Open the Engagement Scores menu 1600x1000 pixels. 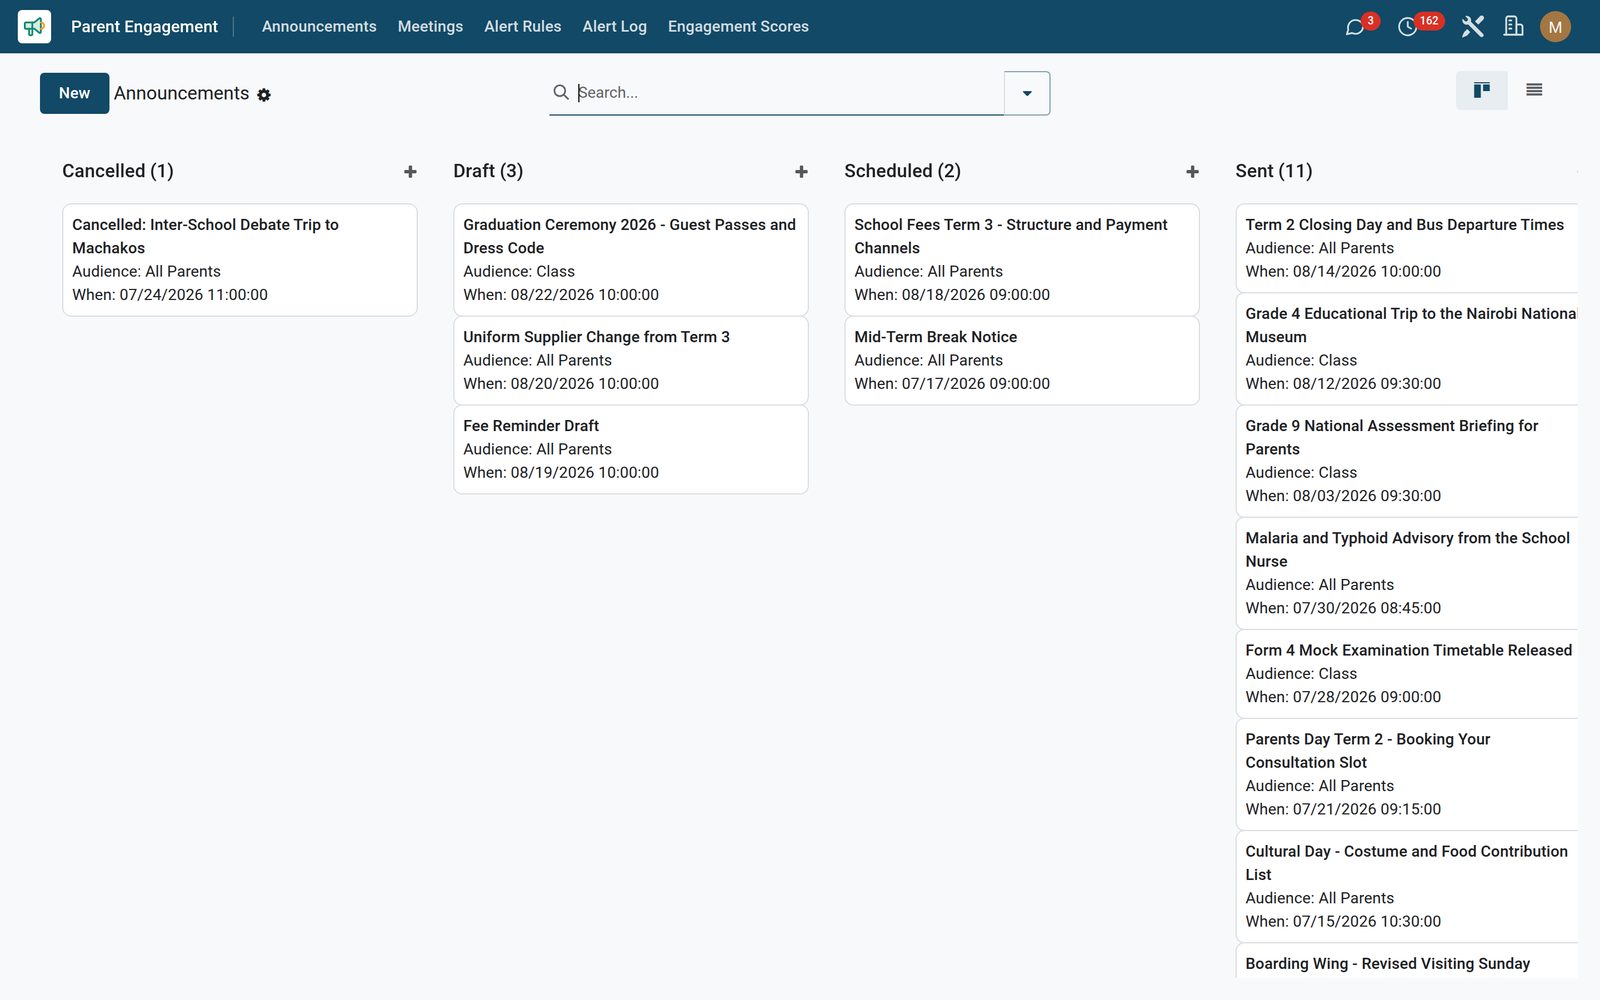(738, 27)
